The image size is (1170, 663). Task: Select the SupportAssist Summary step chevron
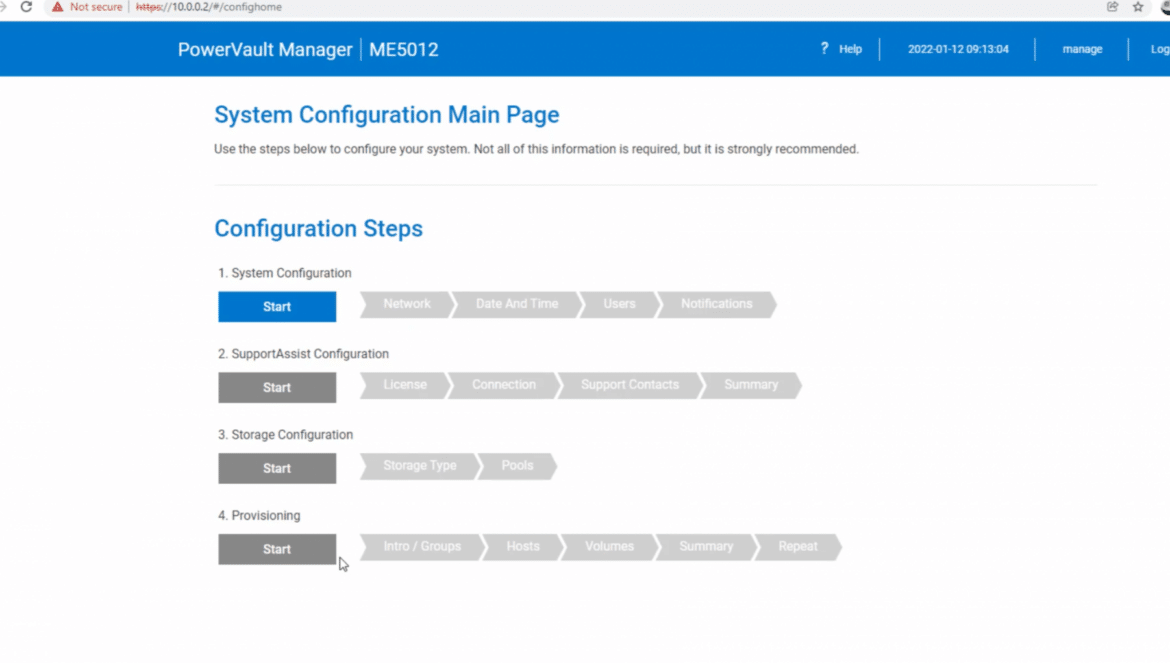pyautogui.click(x=751, y=385)
